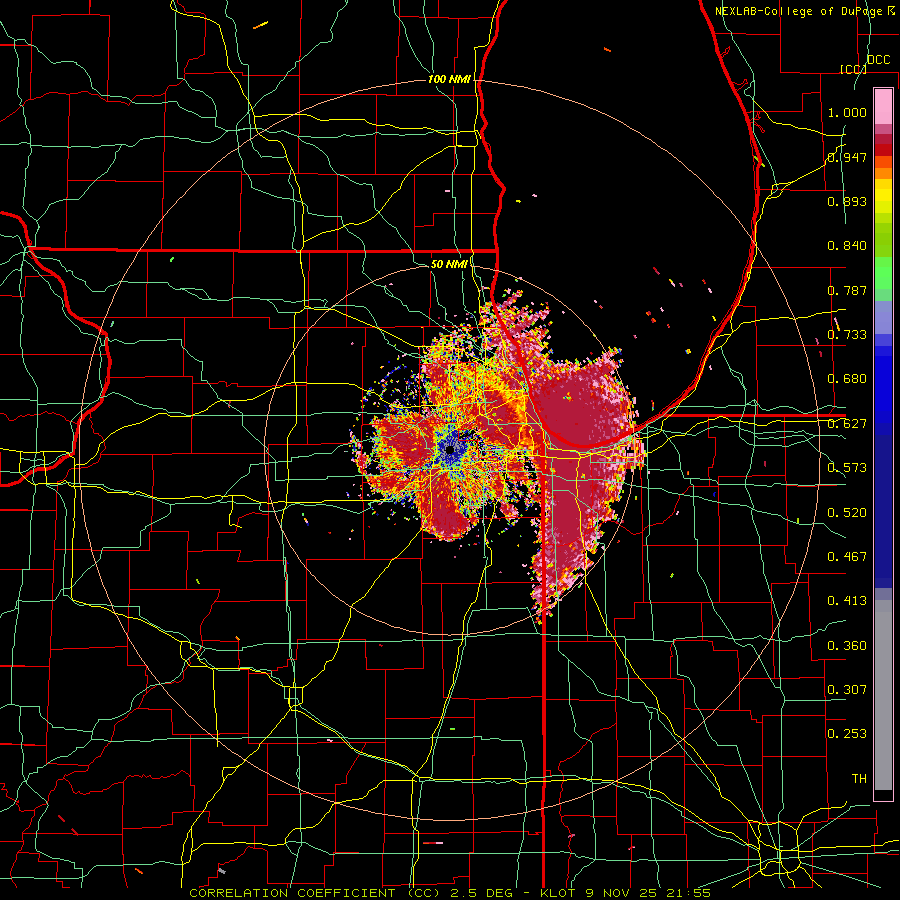Click the [CC] units label above the color bar
This screenshot has width=900, height=900.
(x=853, y=69)
